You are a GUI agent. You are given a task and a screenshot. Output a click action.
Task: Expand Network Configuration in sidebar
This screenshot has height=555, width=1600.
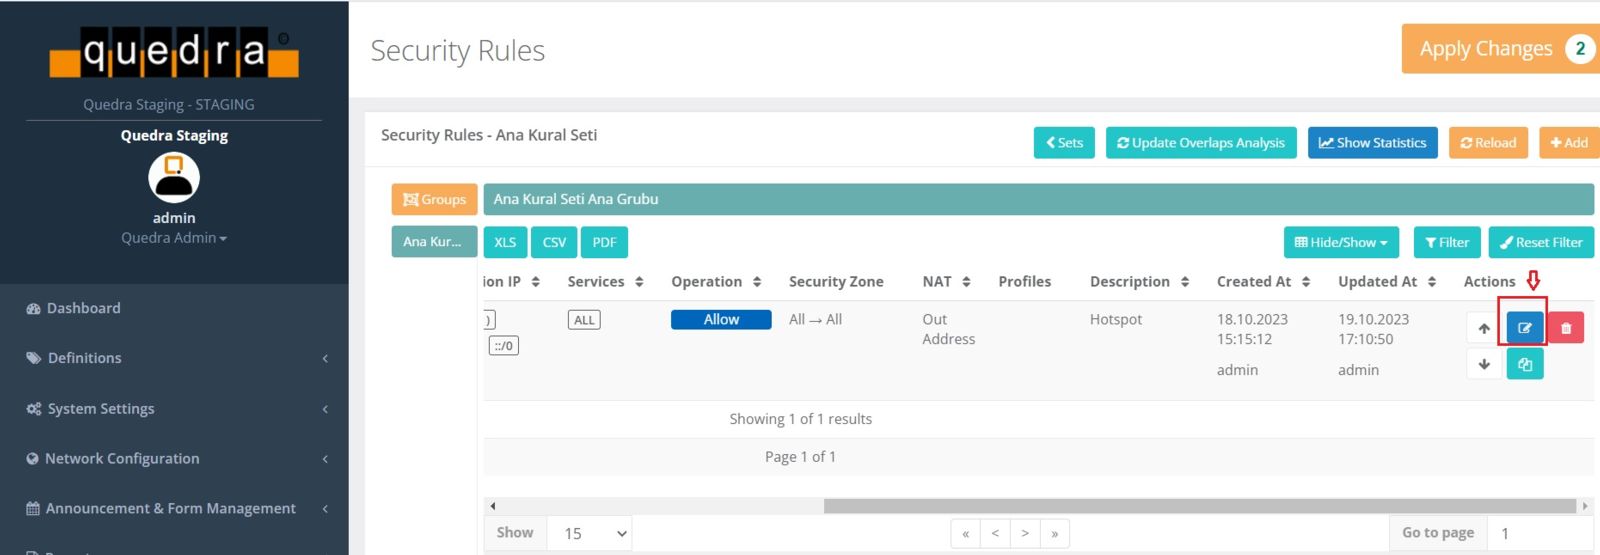[x=174, y=458]
